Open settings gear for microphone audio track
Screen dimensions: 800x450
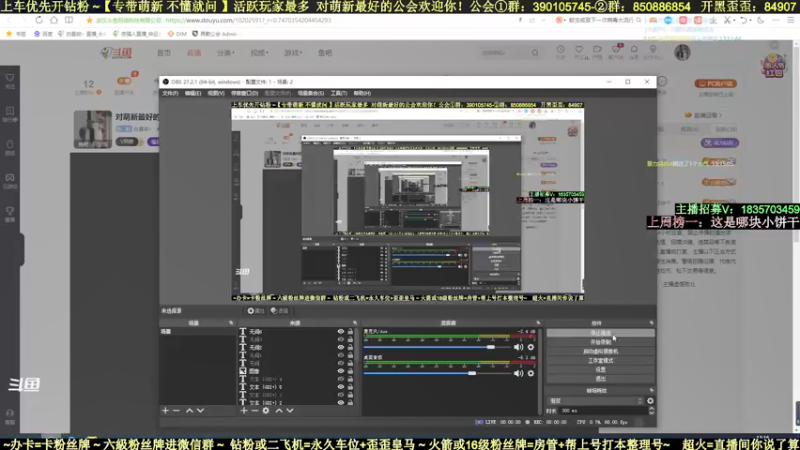pos(531,347)
